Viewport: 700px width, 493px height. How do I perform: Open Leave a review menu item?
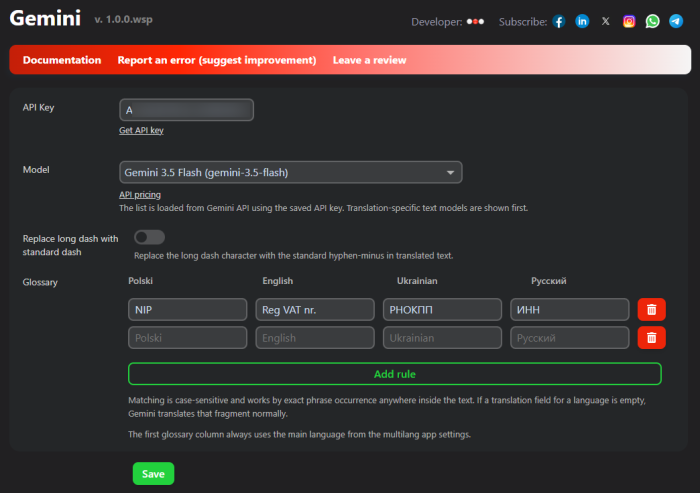tap(369, 60)
